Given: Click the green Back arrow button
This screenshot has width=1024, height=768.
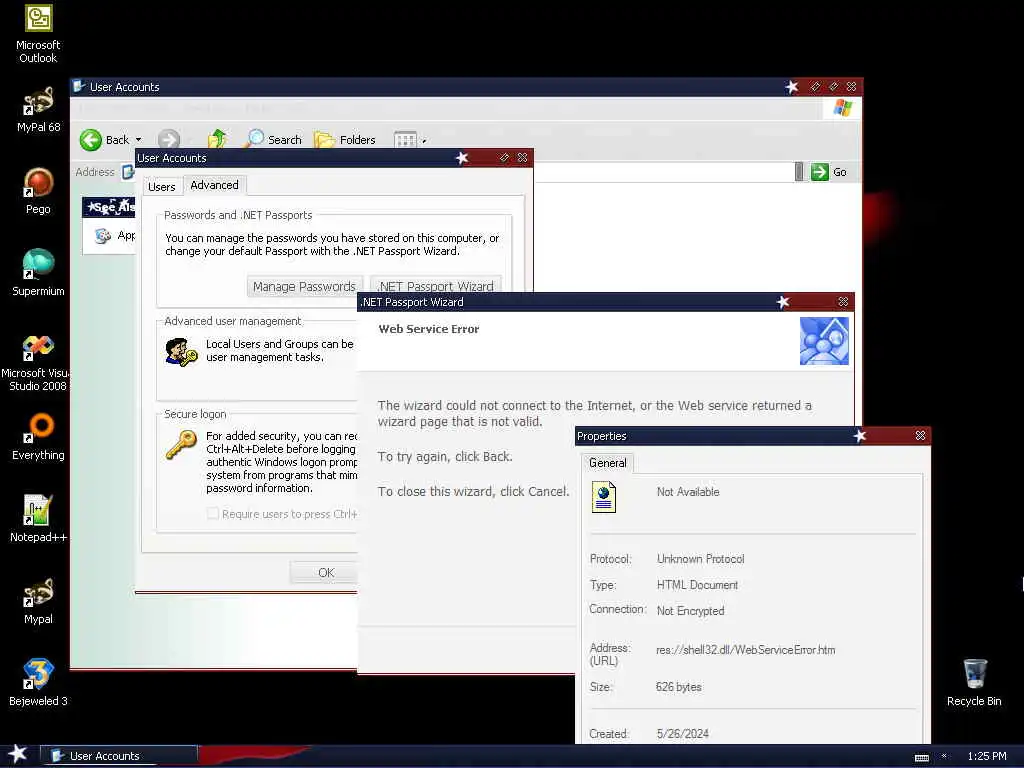Looking at the screenshot, I should (x=91, y=140).
